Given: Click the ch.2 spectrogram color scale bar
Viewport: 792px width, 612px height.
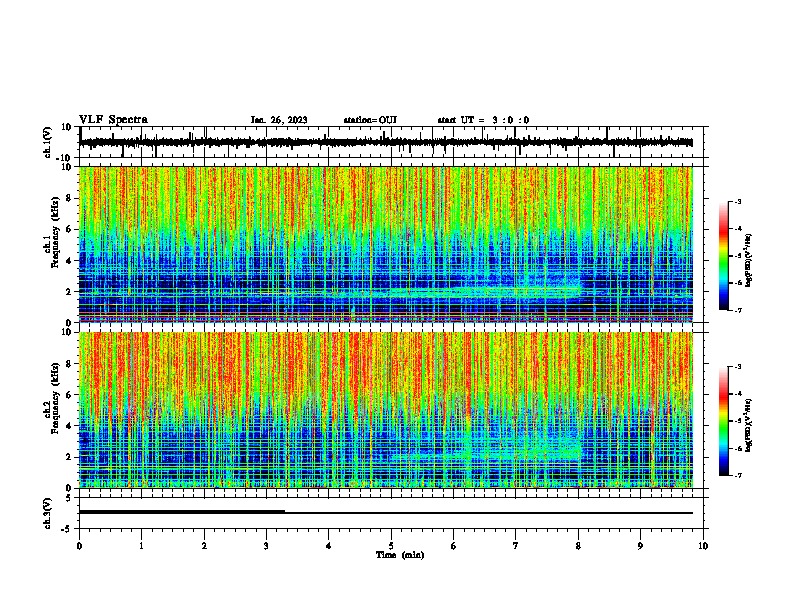Looking at the screenshot, I should [x=723, y=421].
